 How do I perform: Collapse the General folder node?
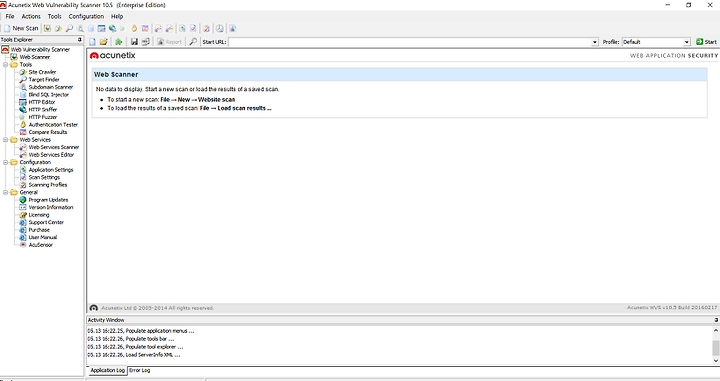[x=6, y=192]
